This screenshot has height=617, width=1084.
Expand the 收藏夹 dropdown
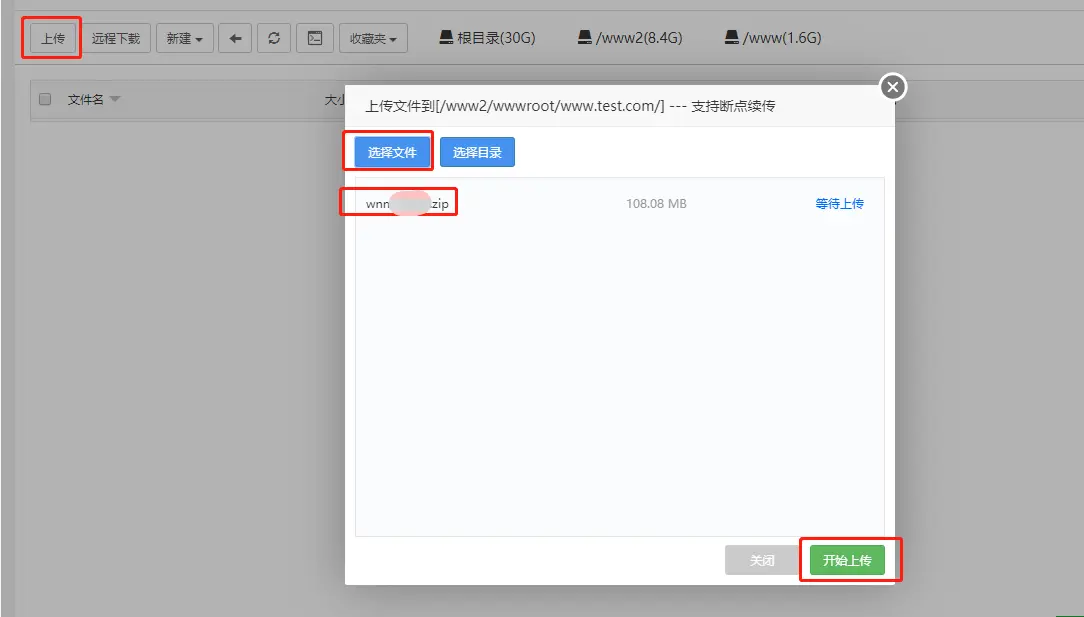[373, 39]
